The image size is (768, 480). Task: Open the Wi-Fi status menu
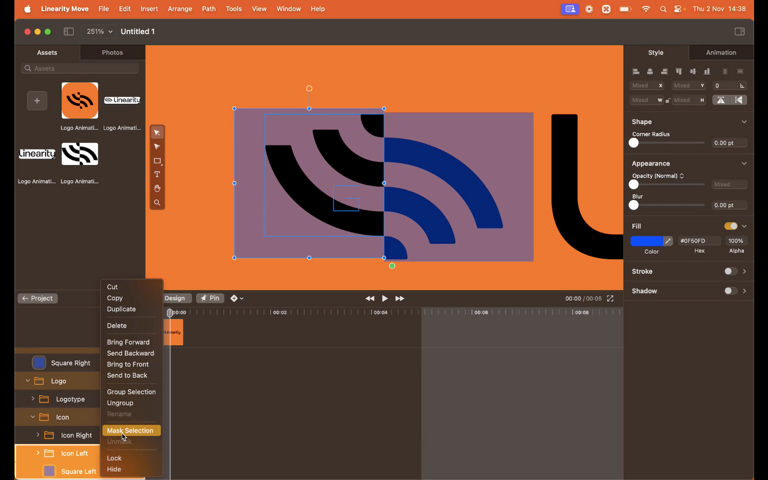[646, 9]
